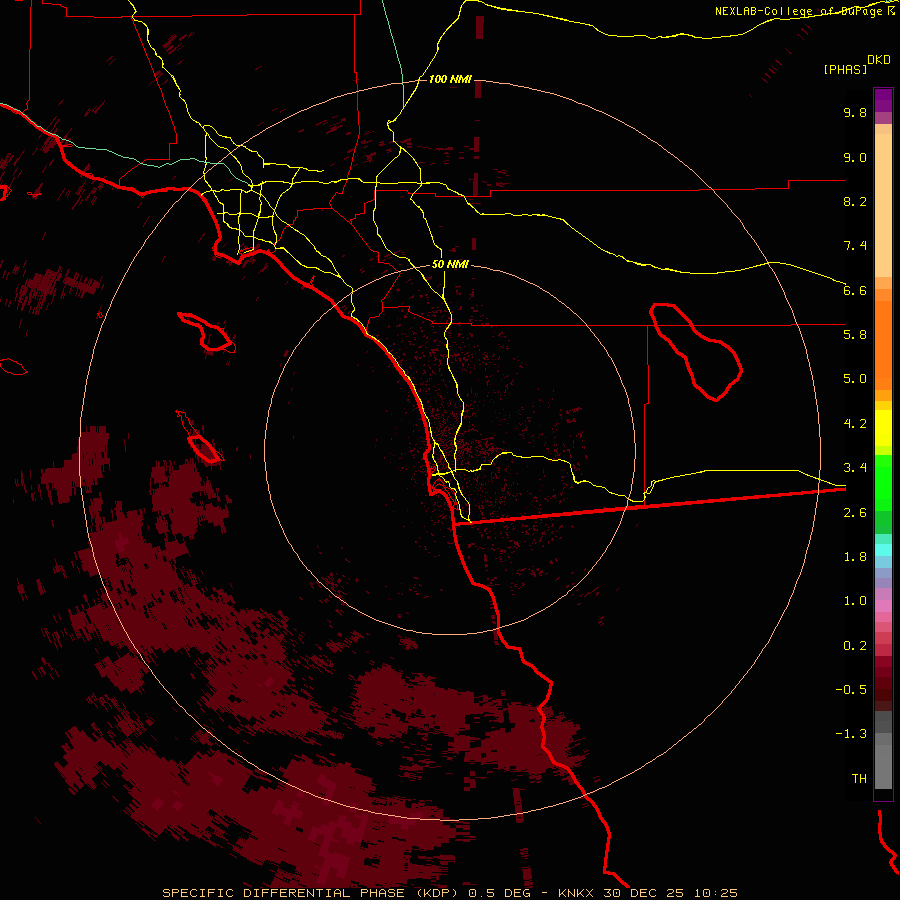The width and height of the screenshot is (900, 900).
Task: Select the -0.5 scale value
Action: (x=851, y=690)
